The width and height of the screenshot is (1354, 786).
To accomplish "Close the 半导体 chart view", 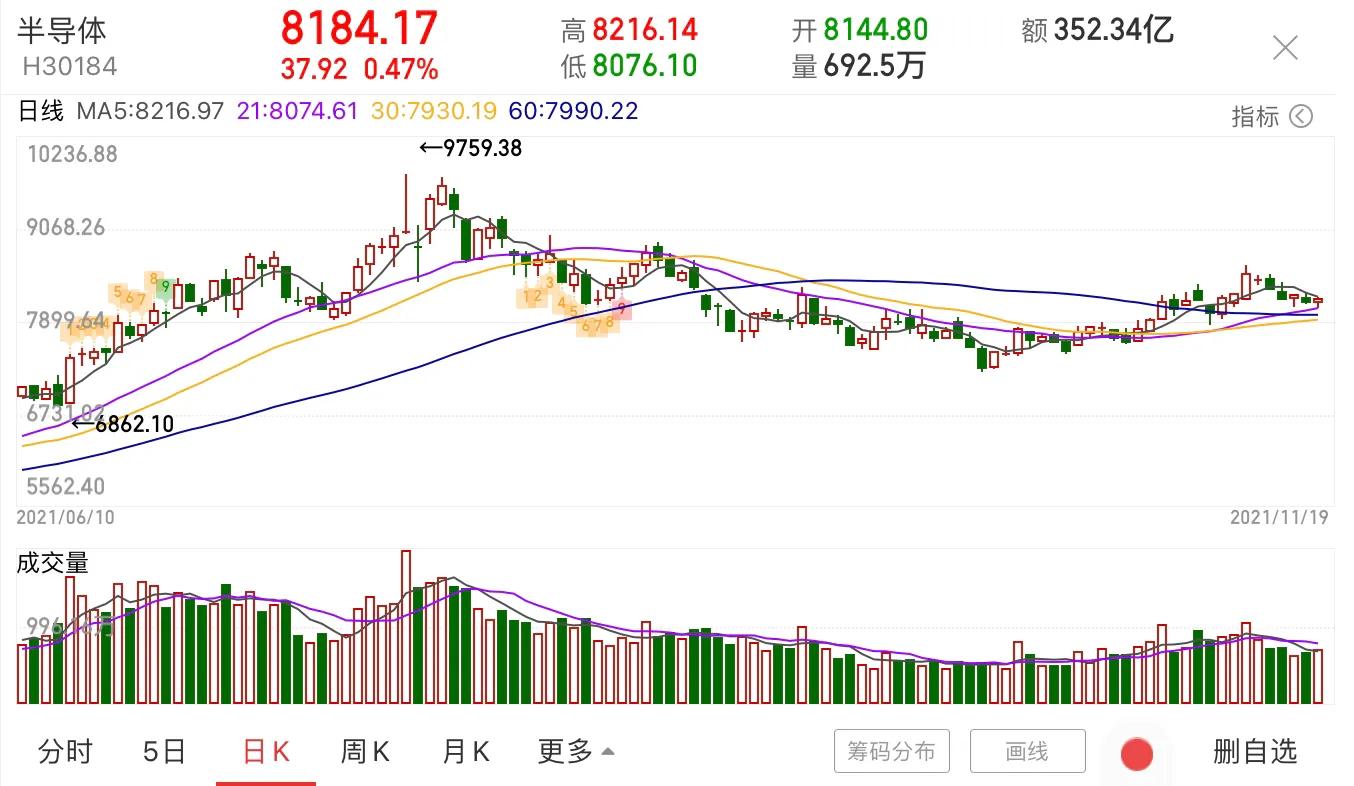I will coord(1285,47).
